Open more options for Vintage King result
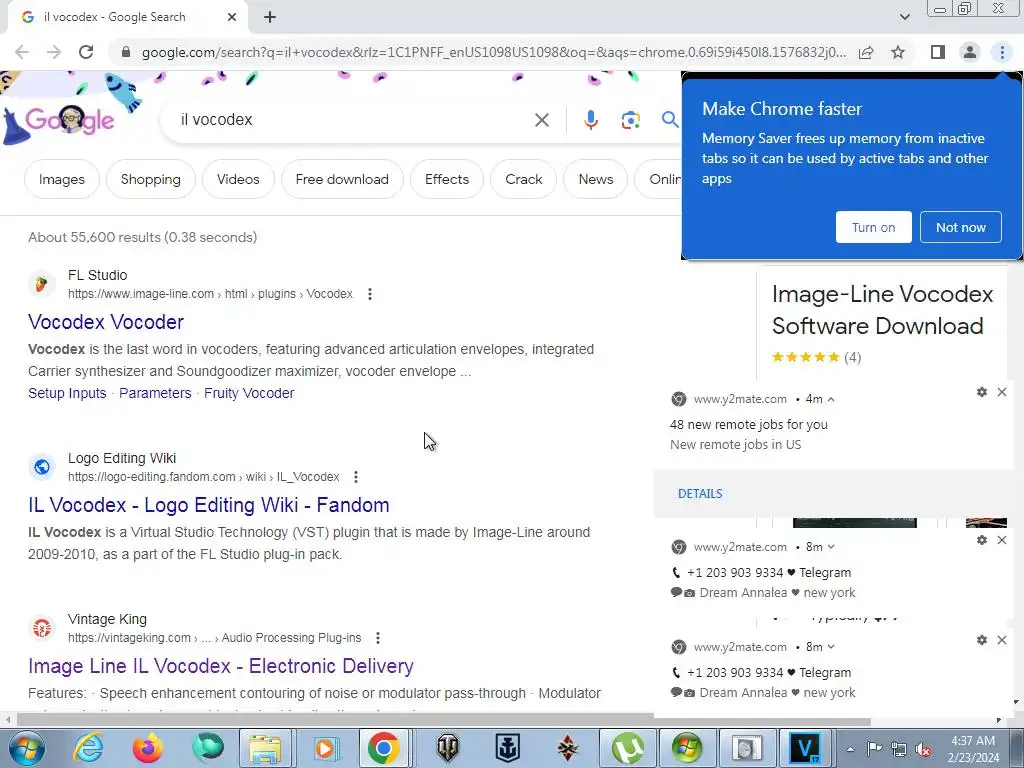 click(377, 637)
